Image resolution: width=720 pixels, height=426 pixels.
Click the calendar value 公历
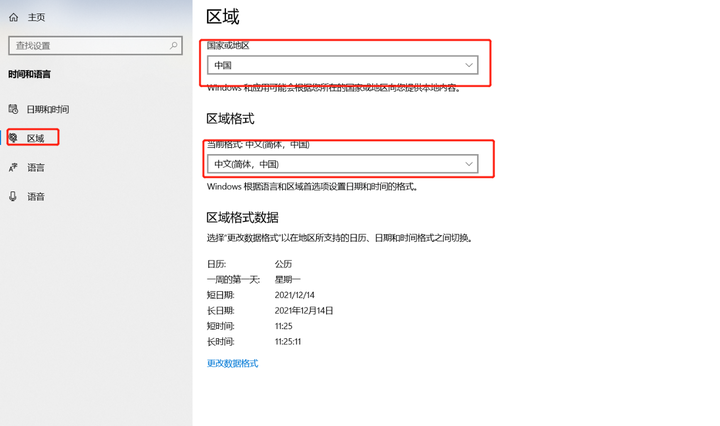(283, 264)
